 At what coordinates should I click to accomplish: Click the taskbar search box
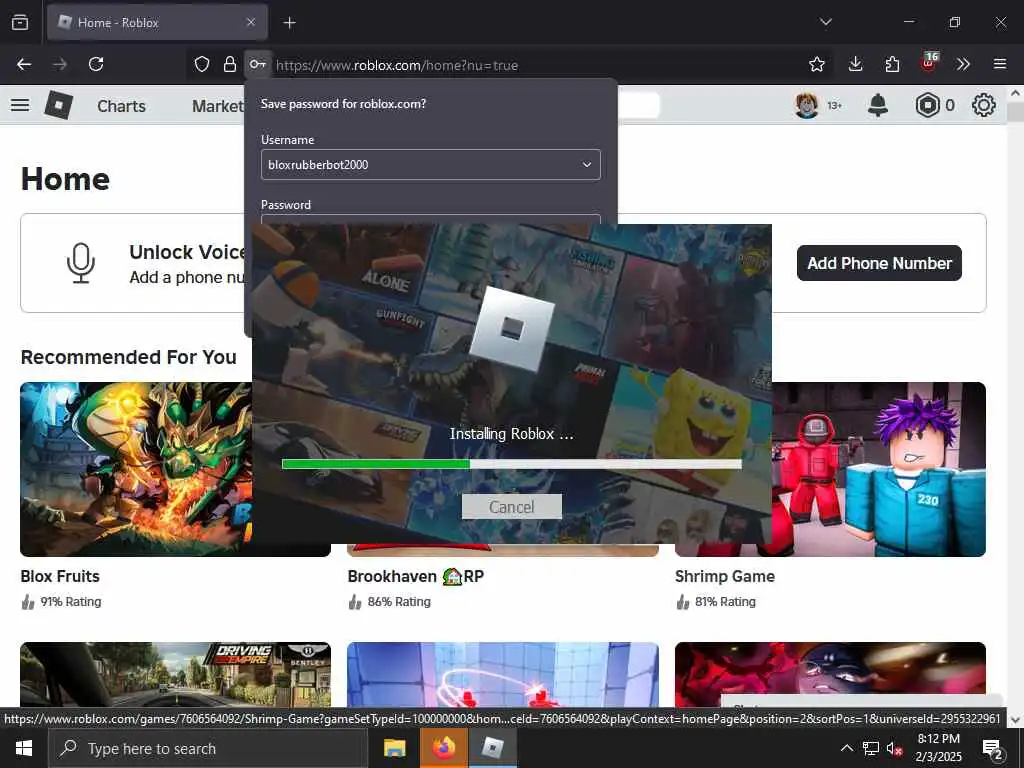pos(208,748)
